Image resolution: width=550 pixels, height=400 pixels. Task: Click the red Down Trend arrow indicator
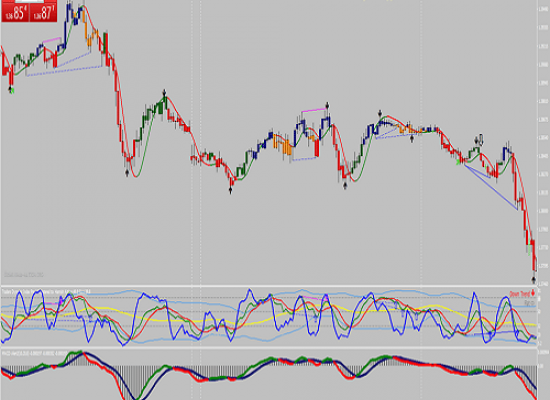tap(533, 293)
